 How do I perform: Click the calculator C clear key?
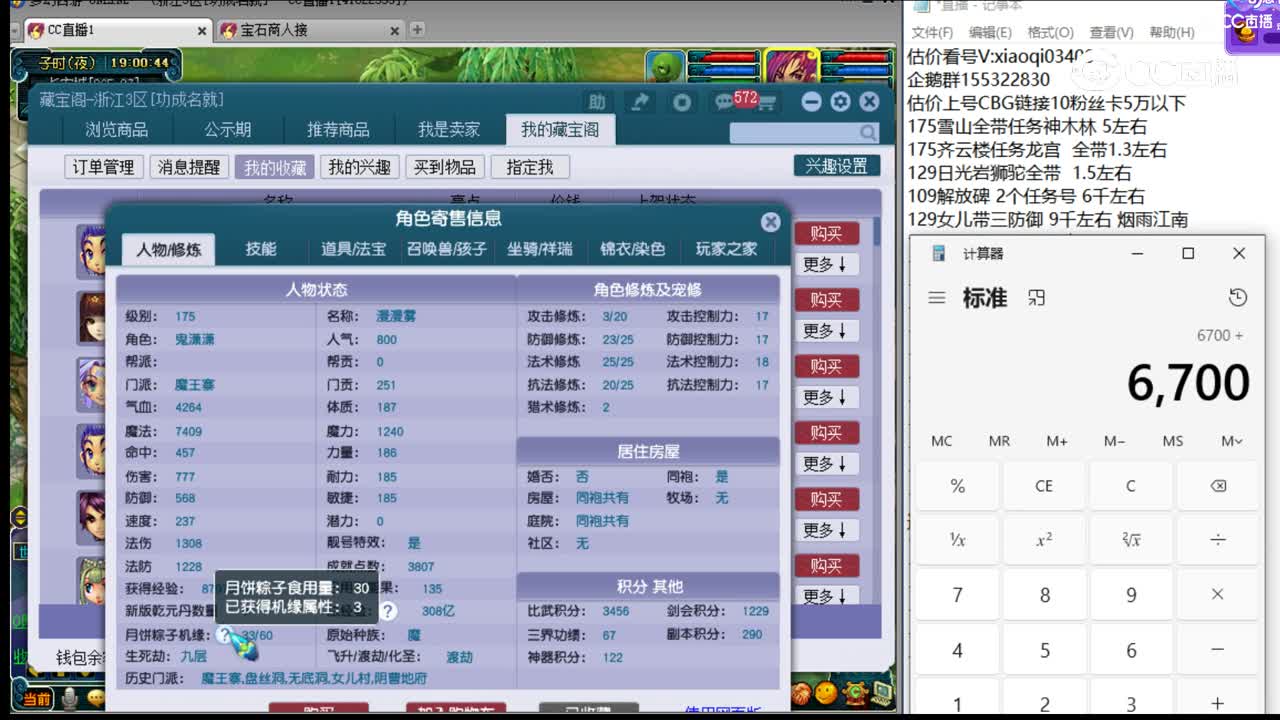point(1131,486)
